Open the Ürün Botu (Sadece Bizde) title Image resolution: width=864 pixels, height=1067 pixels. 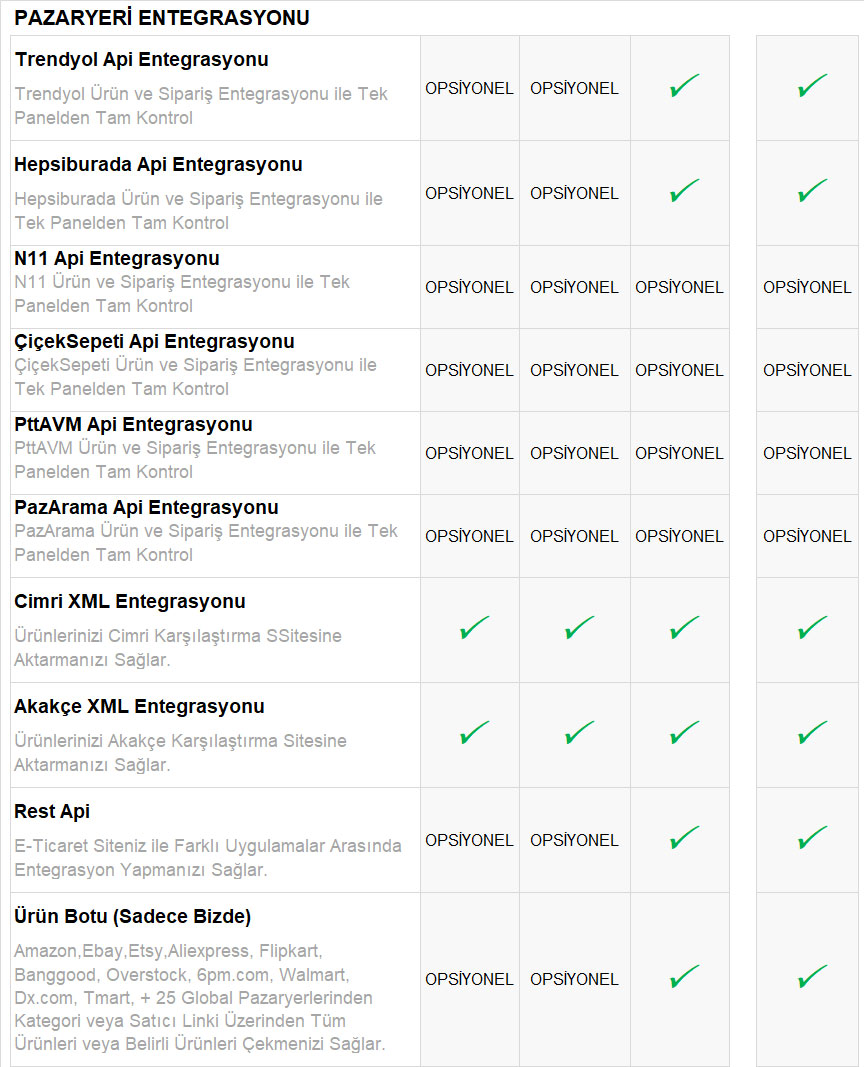pyautogui.click(x=132, y=917)
